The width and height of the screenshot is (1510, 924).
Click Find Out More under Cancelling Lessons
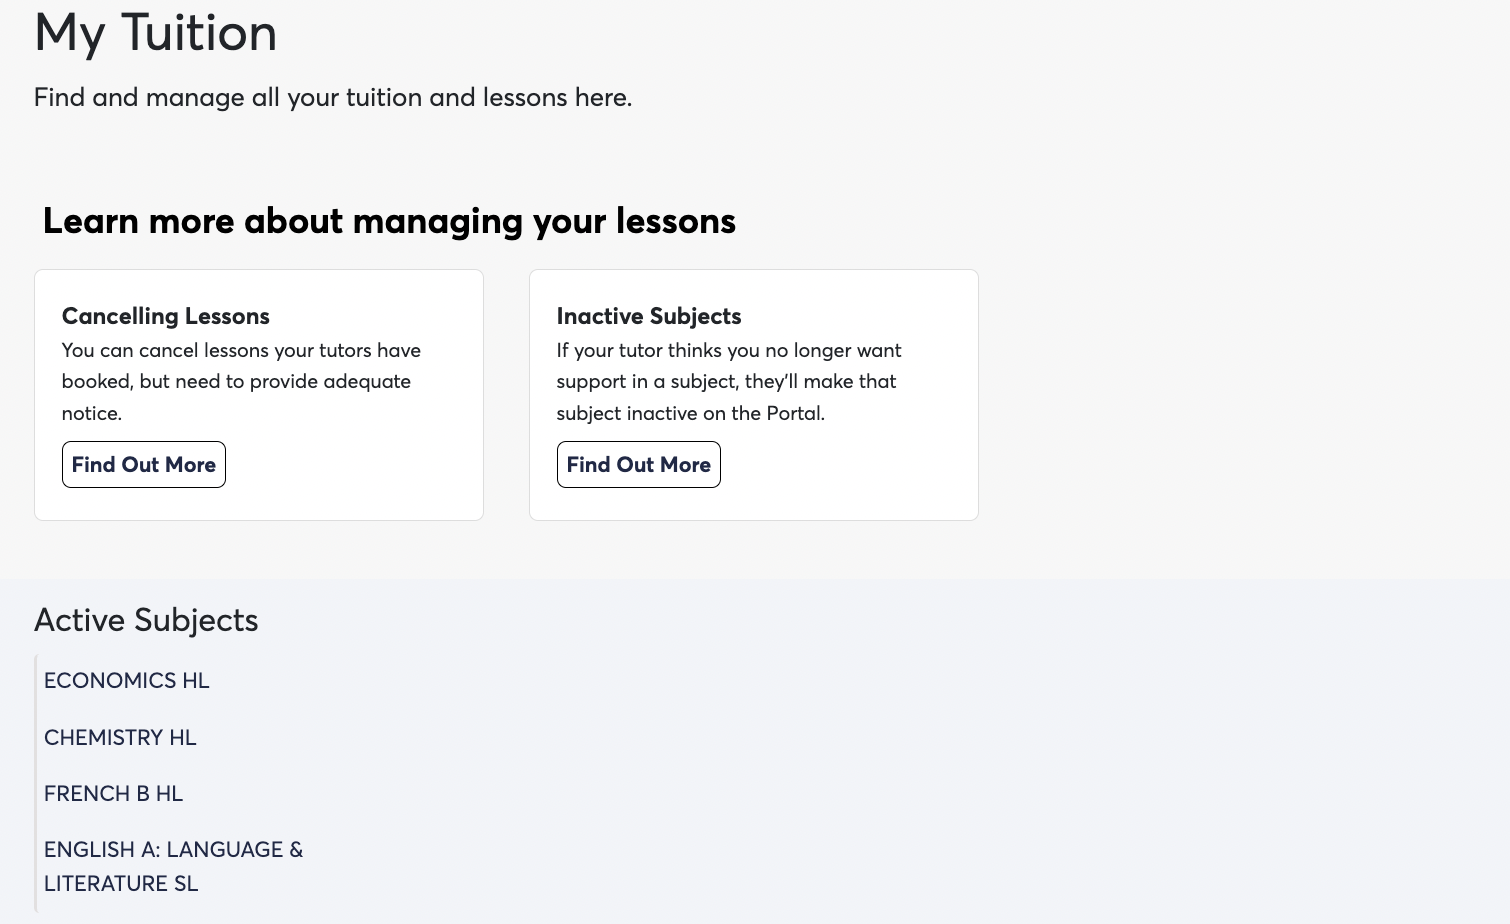[x=144, y=465]
